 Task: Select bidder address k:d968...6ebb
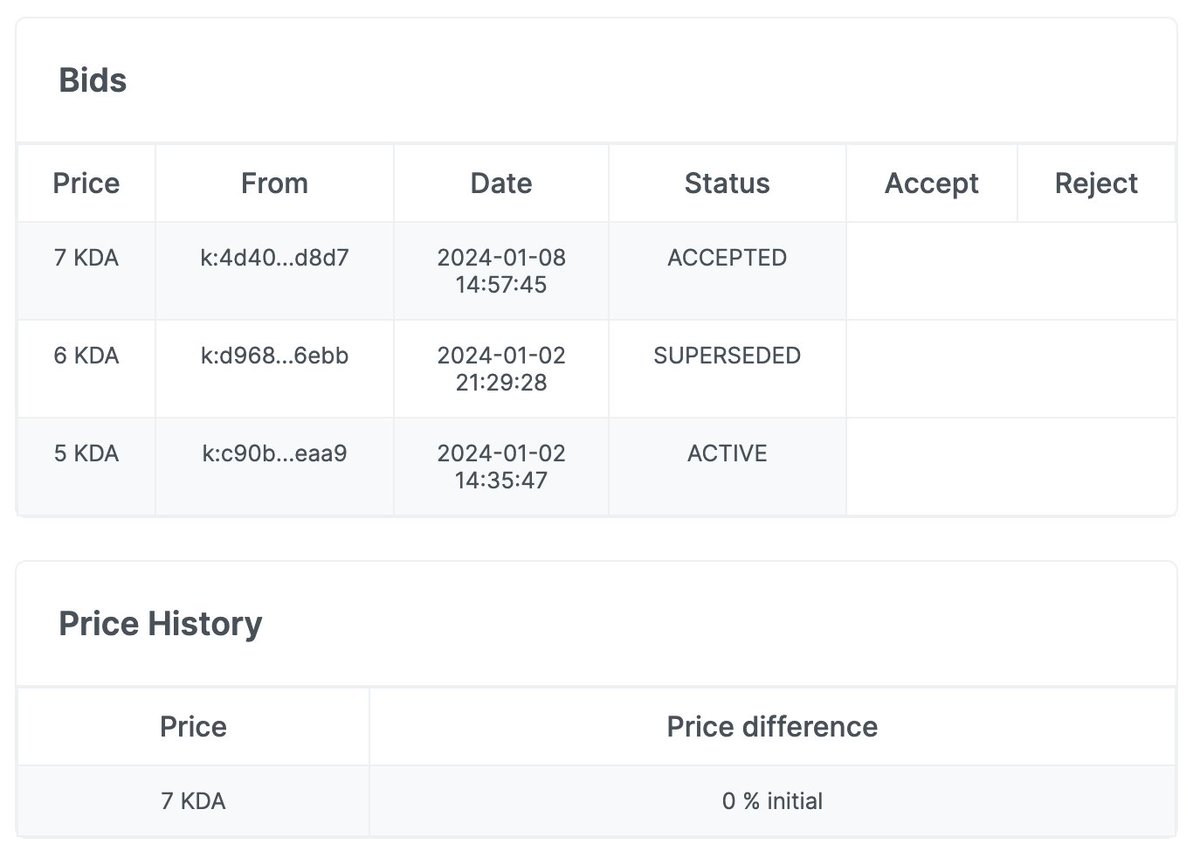pyautogui.click(x=275, y=355)
